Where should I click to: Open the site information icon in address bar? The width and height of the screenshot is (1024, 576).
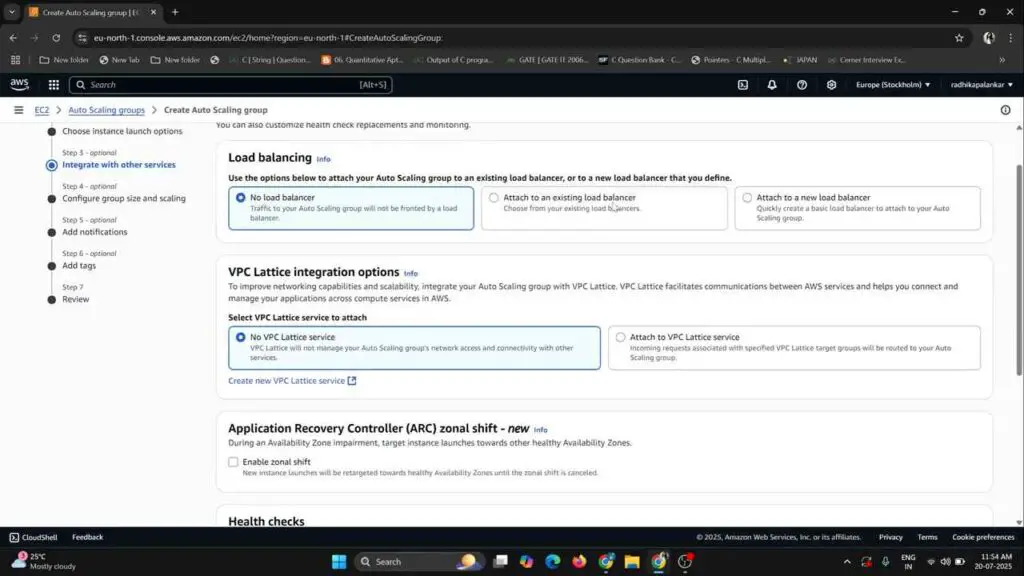click(x=82, y=38)
